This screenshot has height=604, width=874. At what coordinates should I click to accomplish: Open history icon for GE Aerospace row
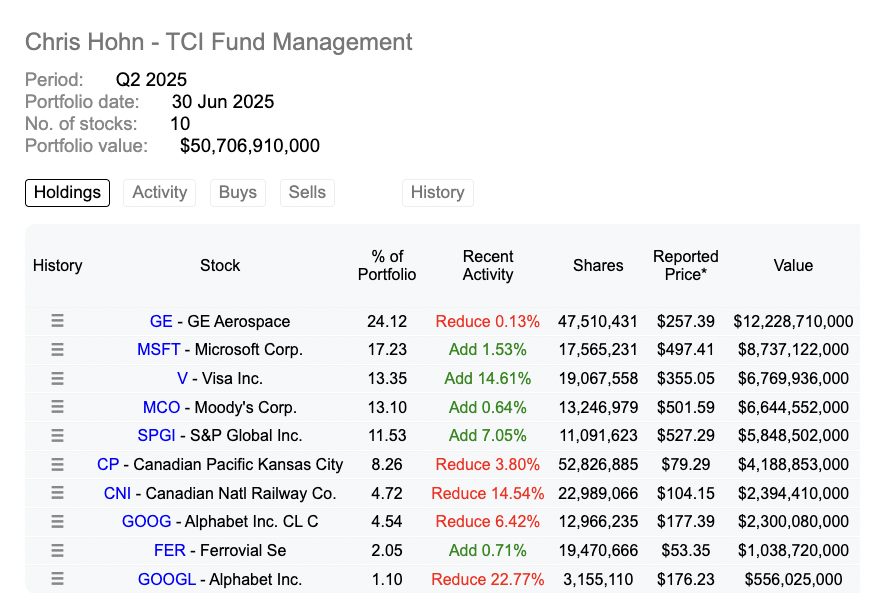(57, 321)
